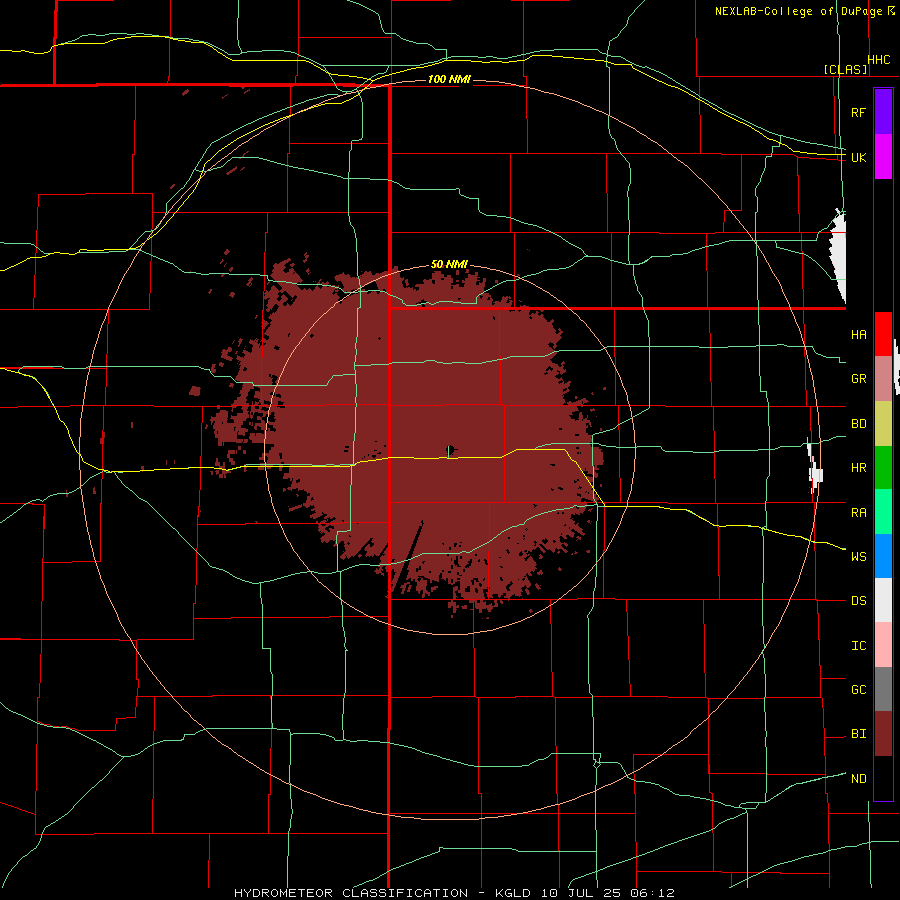Click the DS white legend color swatch
Screen dimensions: 900x900
pos(883,600)
